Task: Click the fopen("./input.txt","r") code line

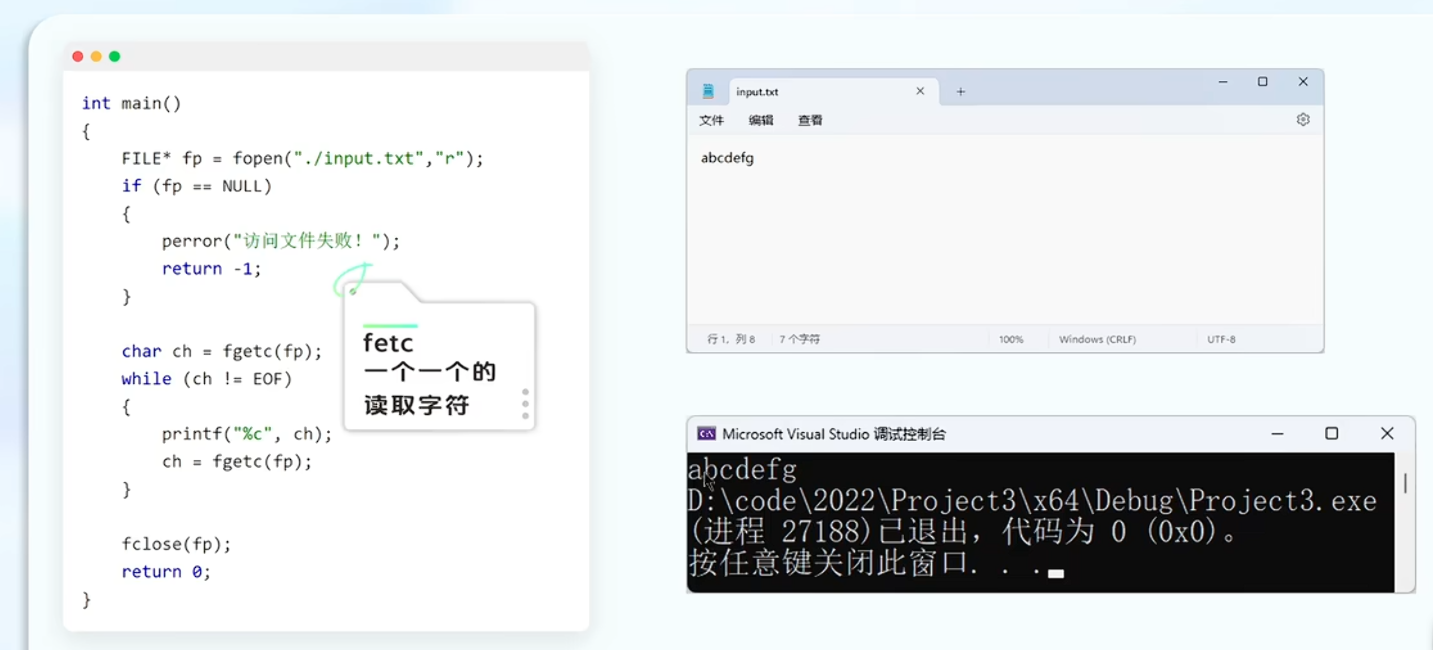Action: (303, 158)
